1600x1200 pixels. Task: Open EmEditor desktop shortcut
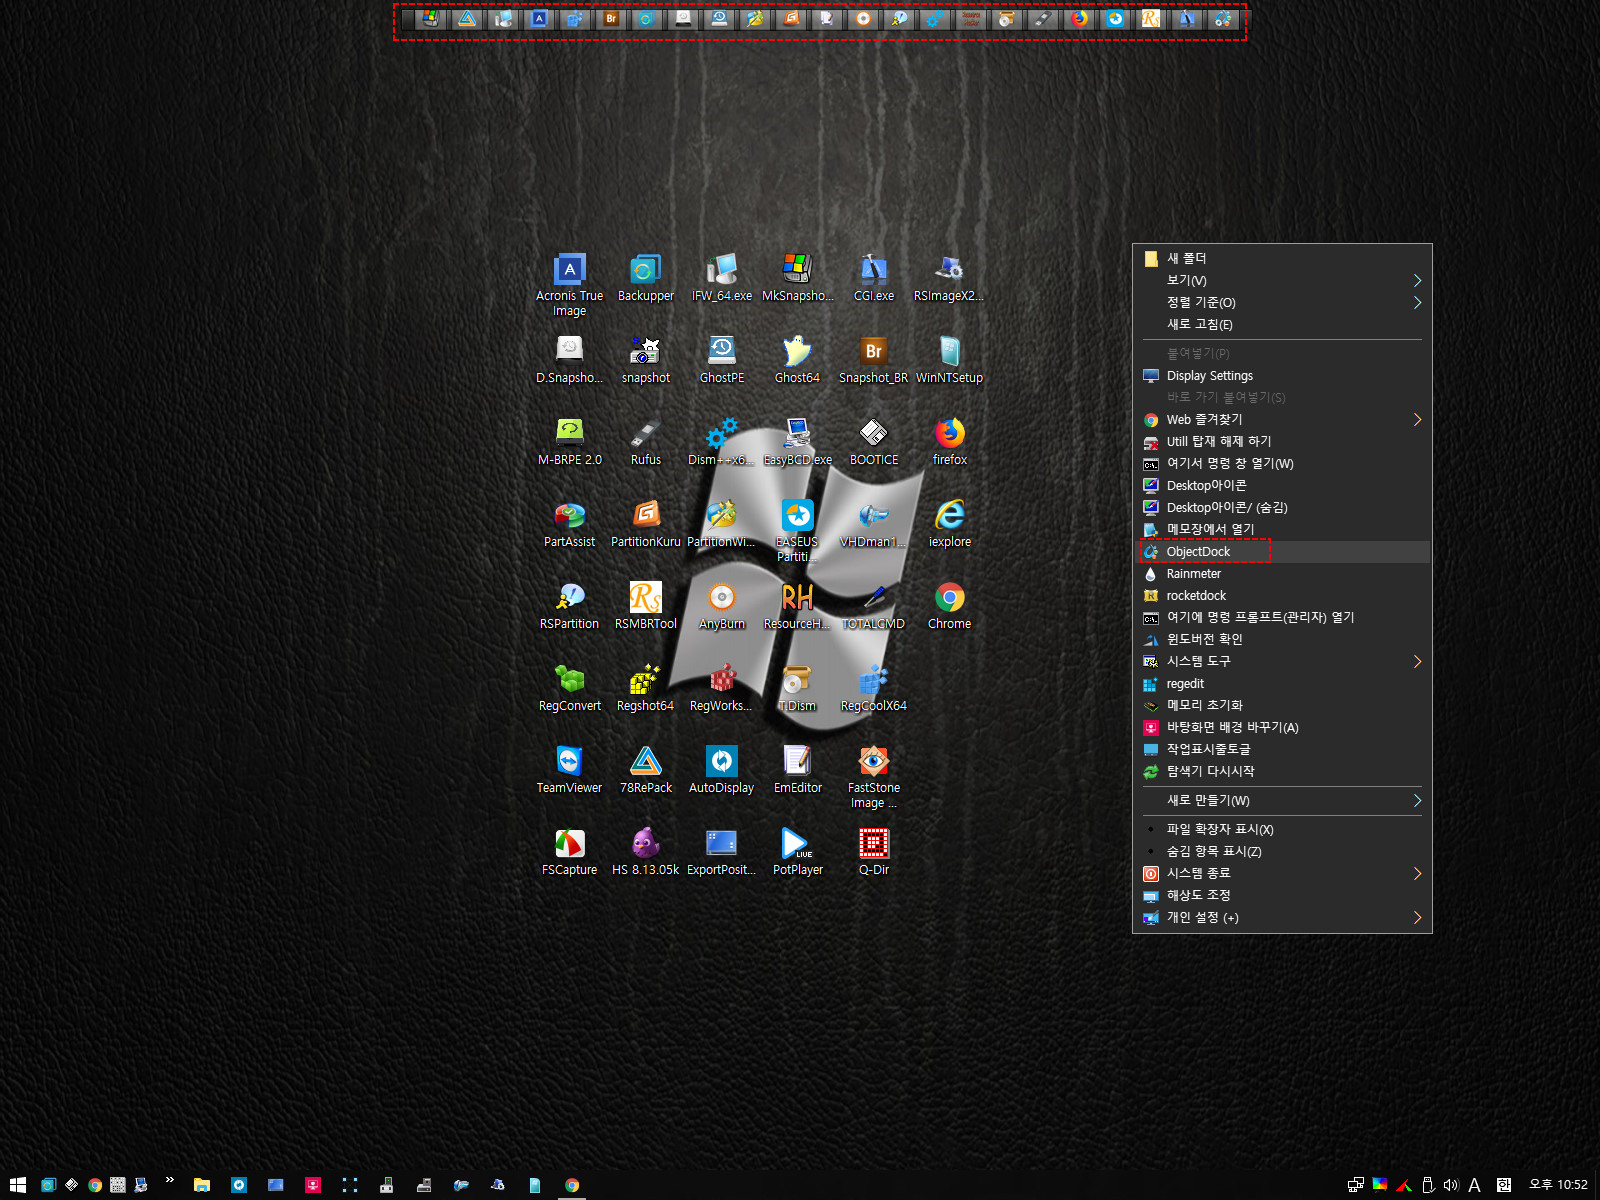pos(797,770)
